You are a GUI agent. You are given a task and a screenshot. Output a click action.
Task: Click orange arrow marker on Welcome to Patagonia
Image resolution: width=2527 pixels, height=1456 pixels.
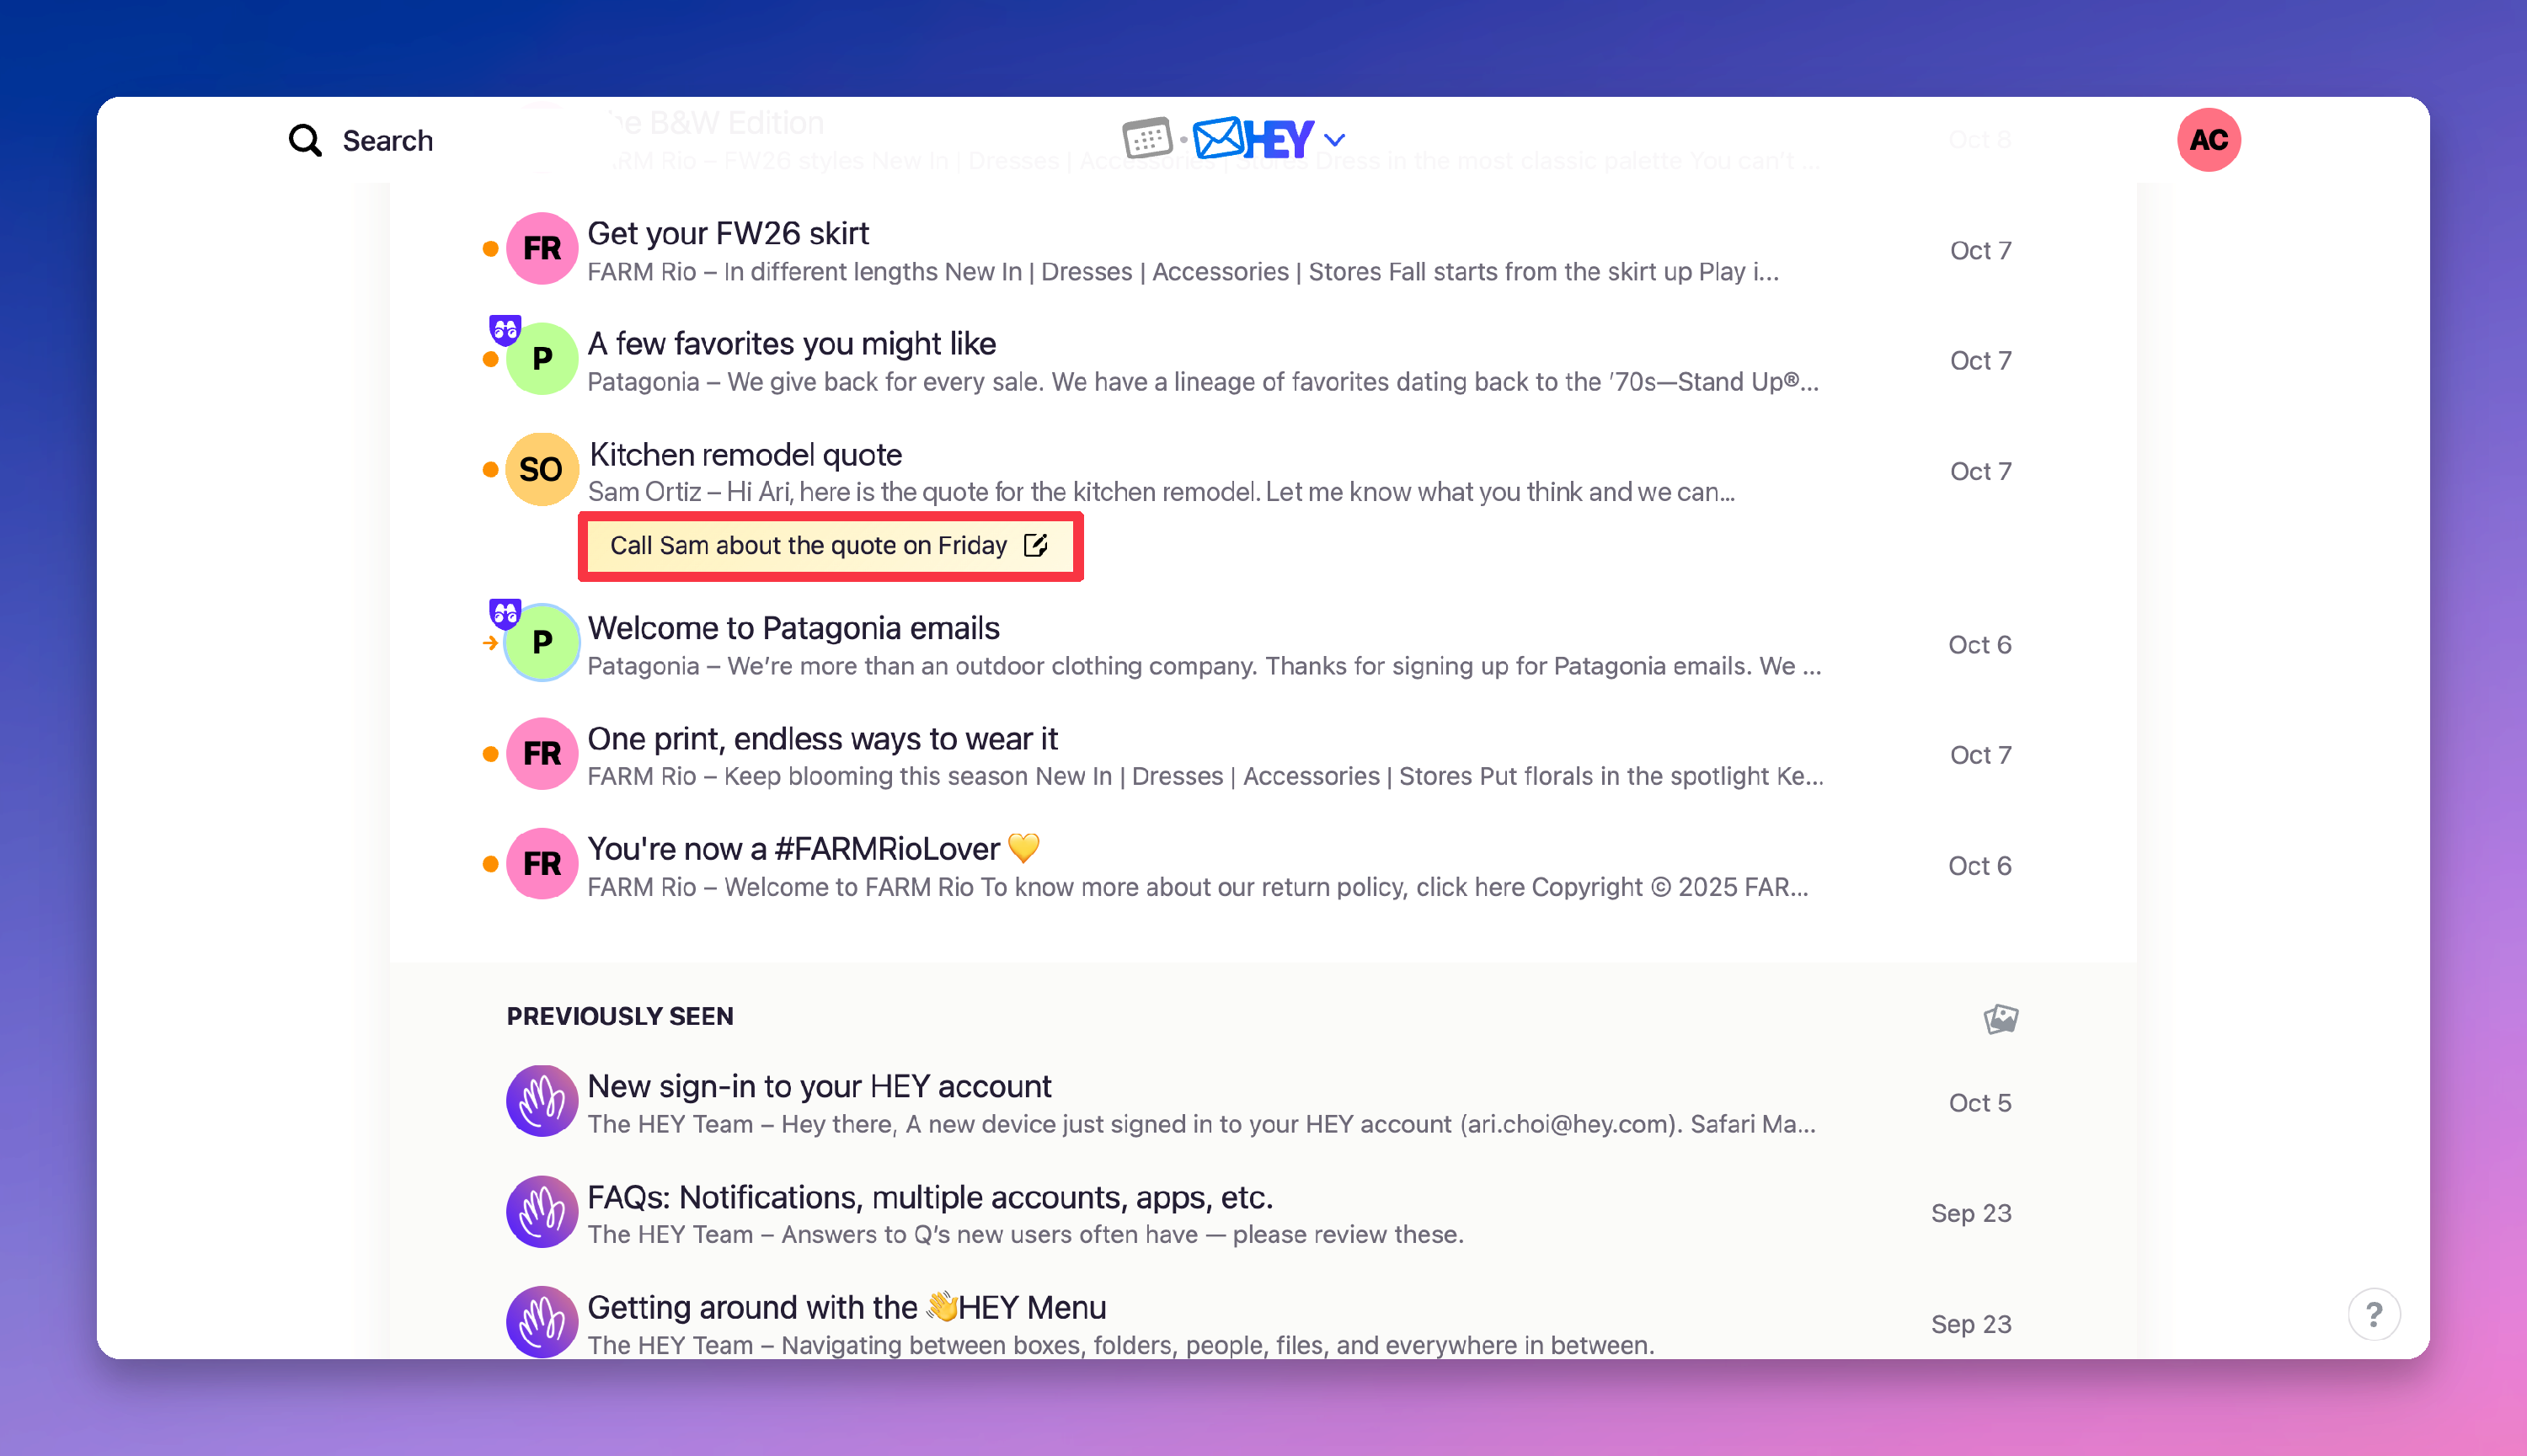coord(490,643)
